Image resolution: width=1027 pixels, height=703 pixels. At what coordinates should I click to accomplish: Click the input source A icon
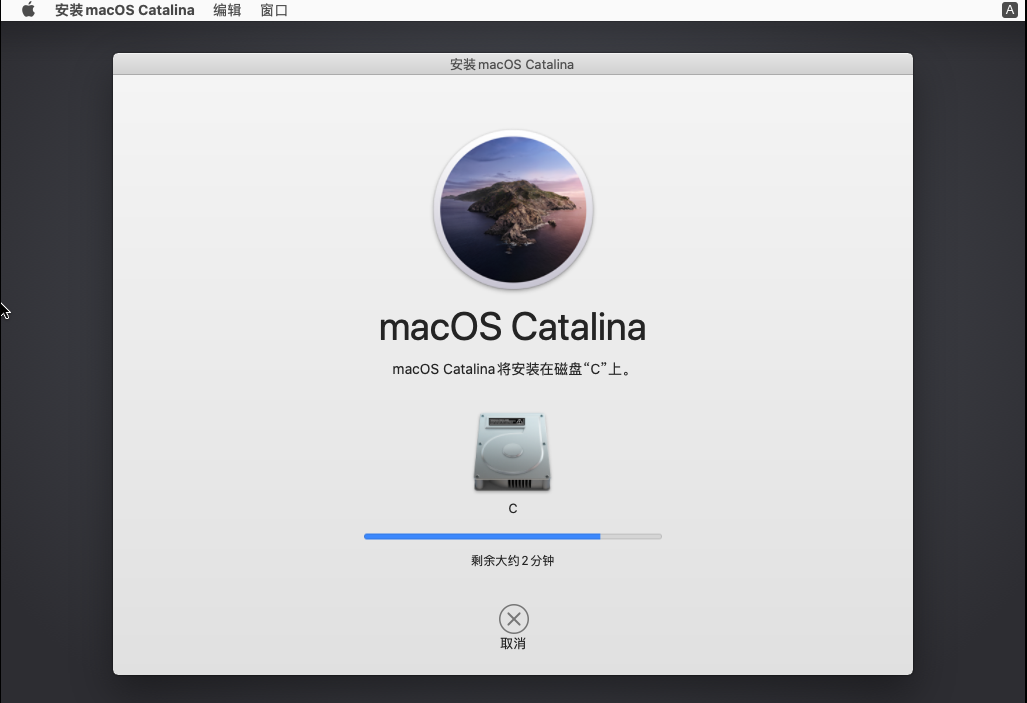(1009, 10)
